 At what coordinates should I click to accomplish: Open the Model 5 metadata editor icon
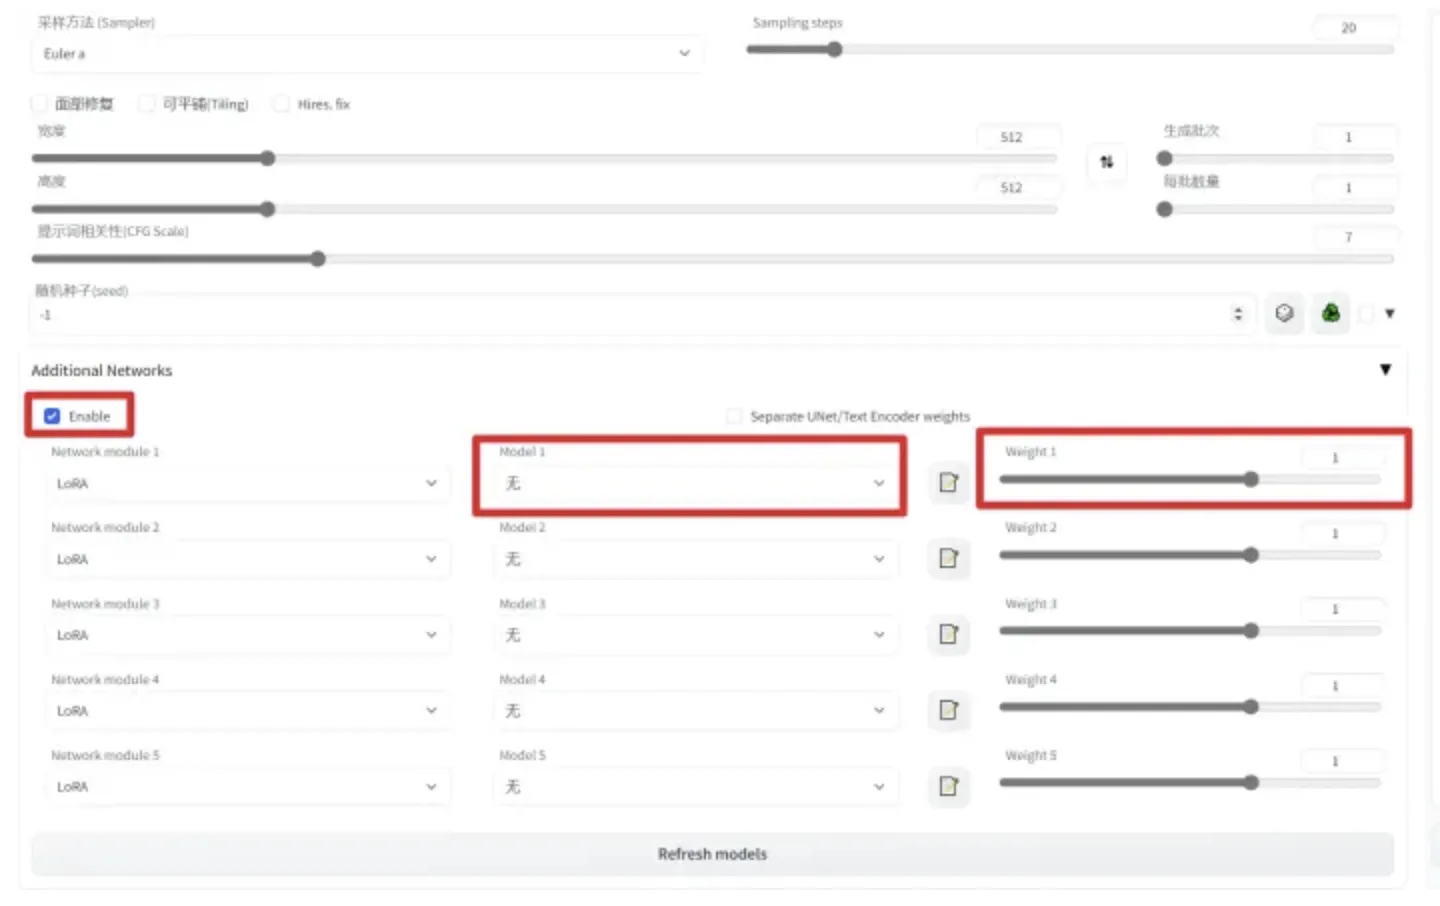click(948, 786)
